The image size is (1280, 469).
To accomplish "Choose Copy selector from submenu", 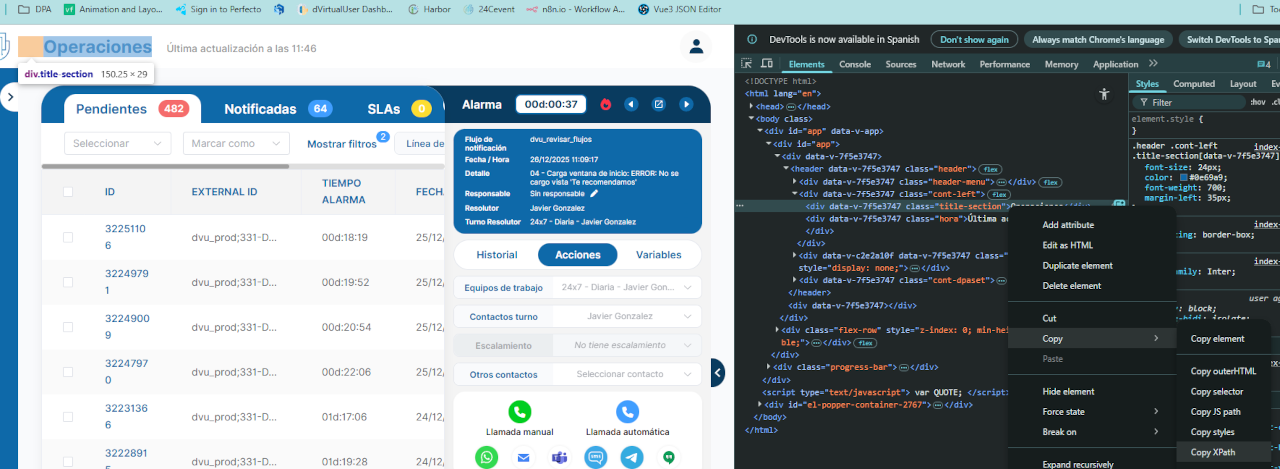I will (x=1217, y=392).
